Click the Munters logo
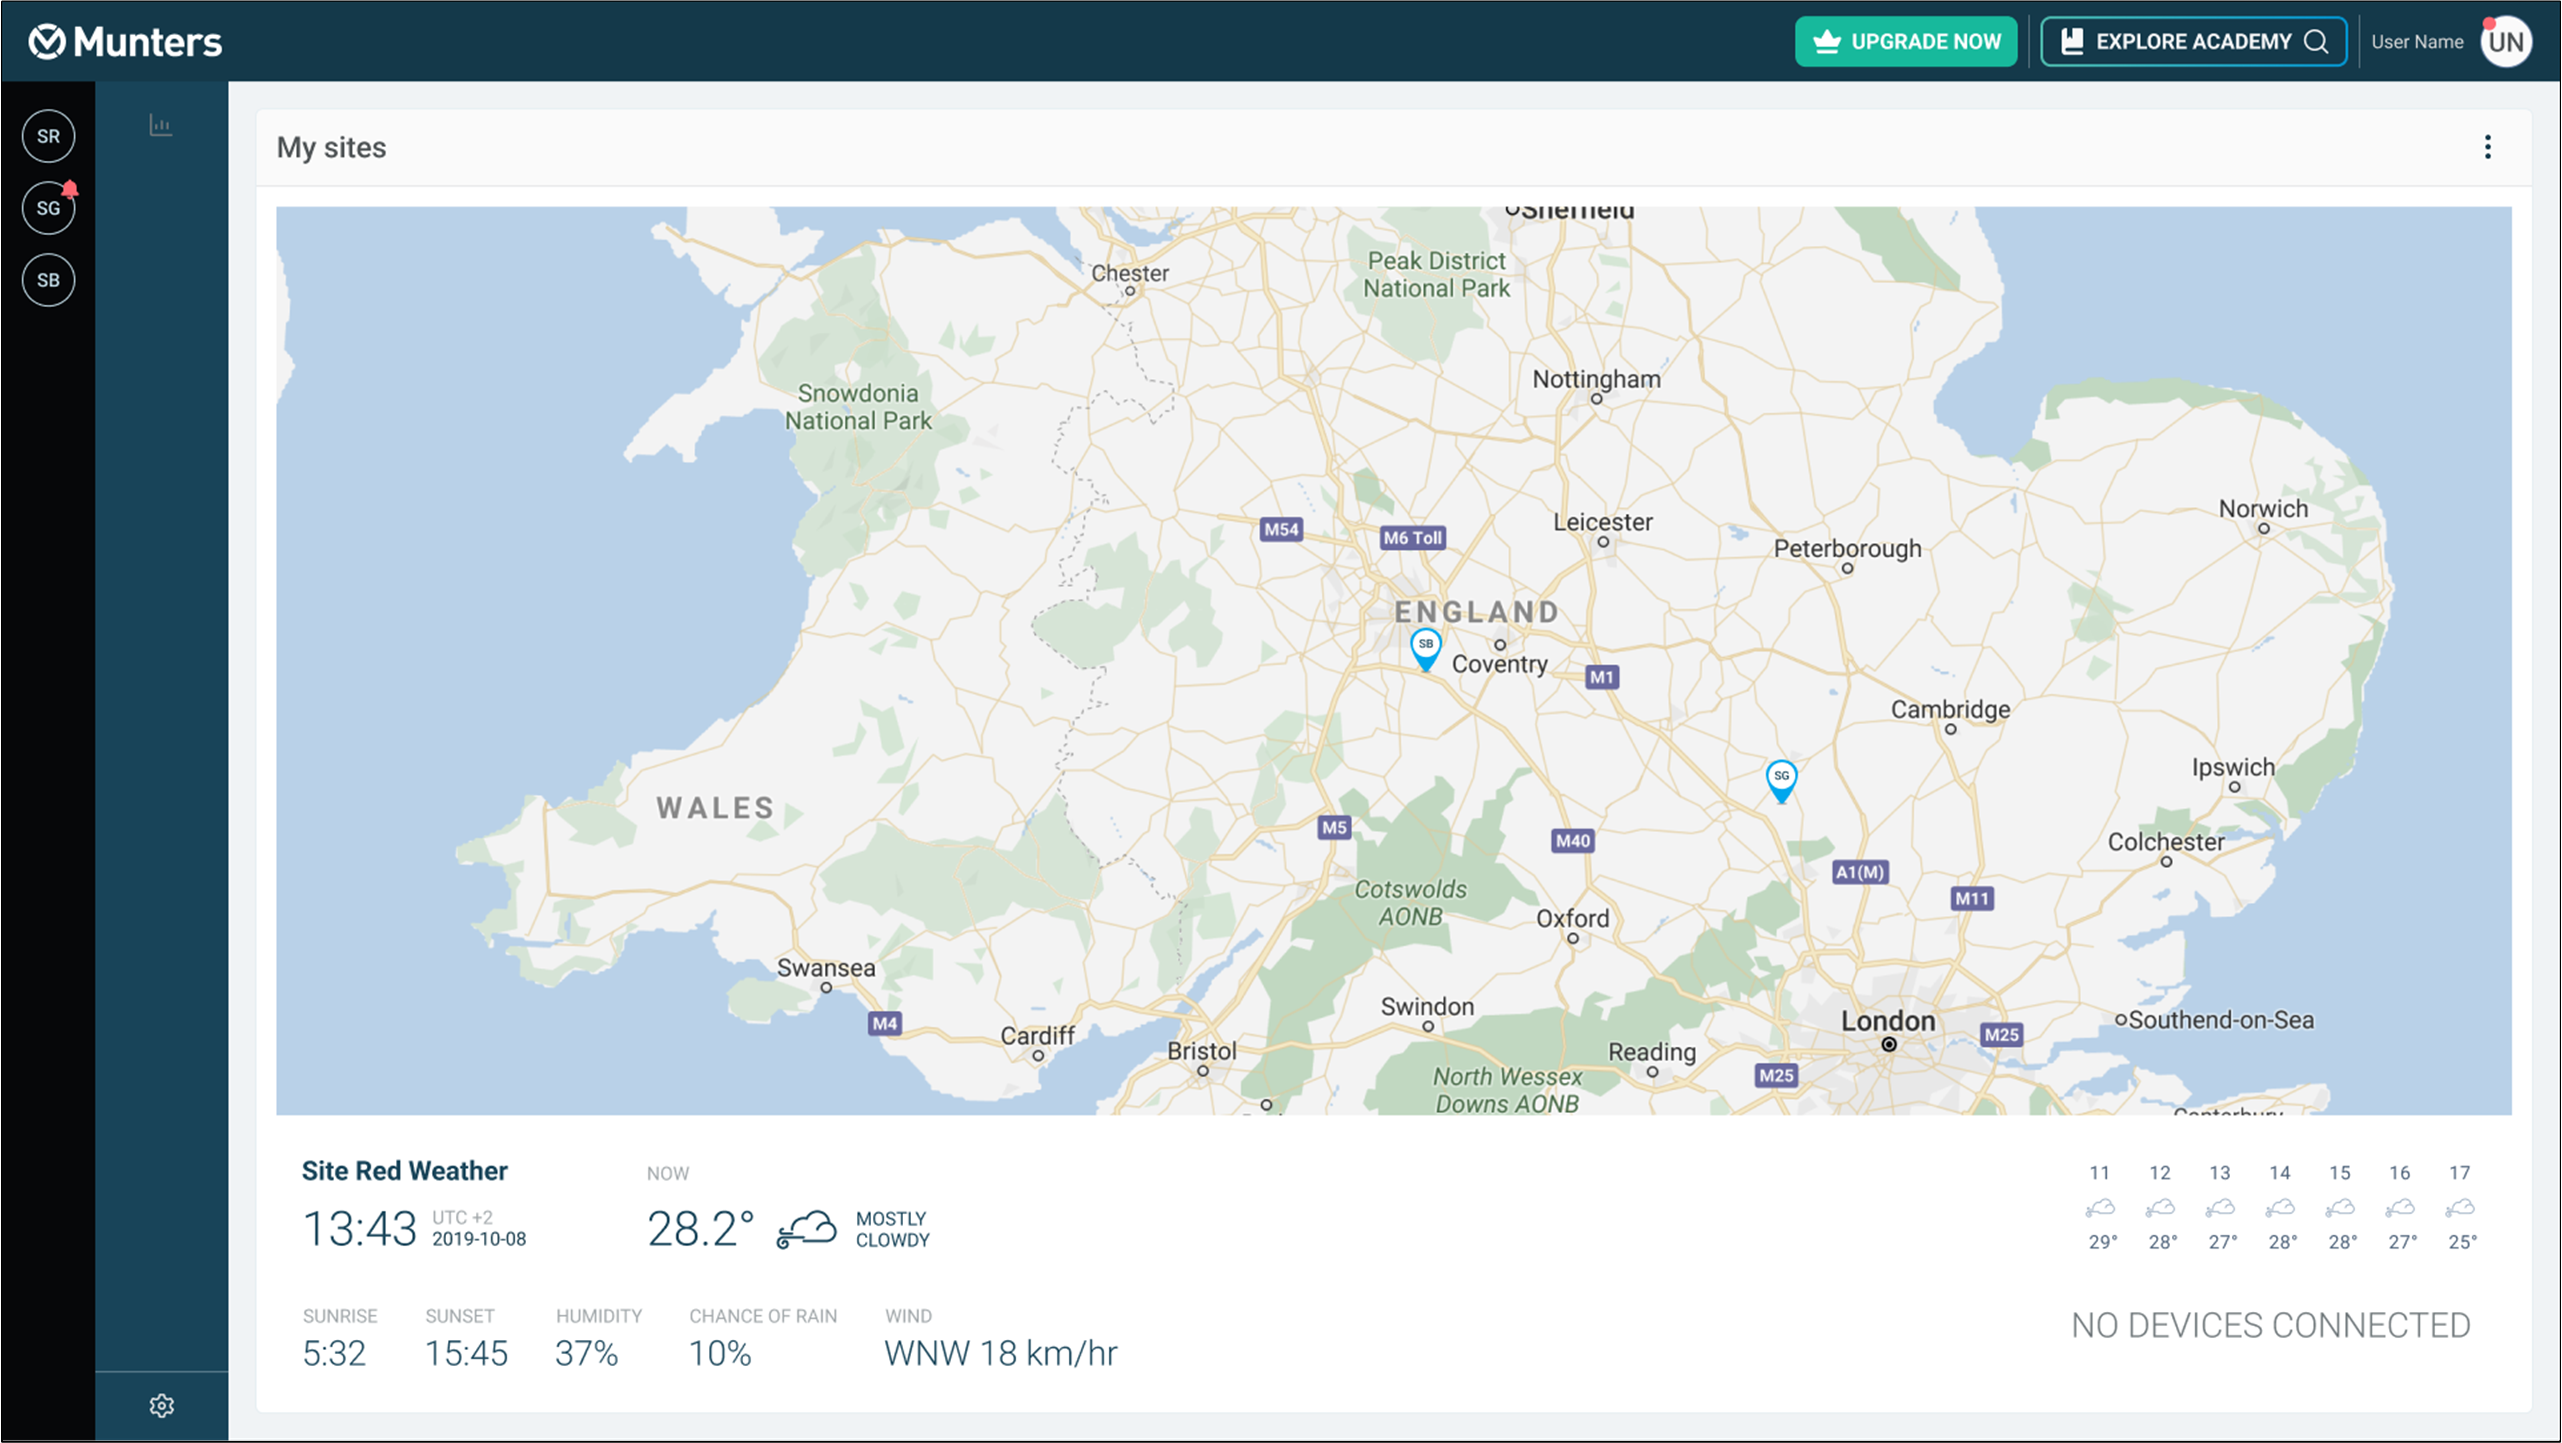Viewport: 2562px width, 1443px height. coord(125,42)
